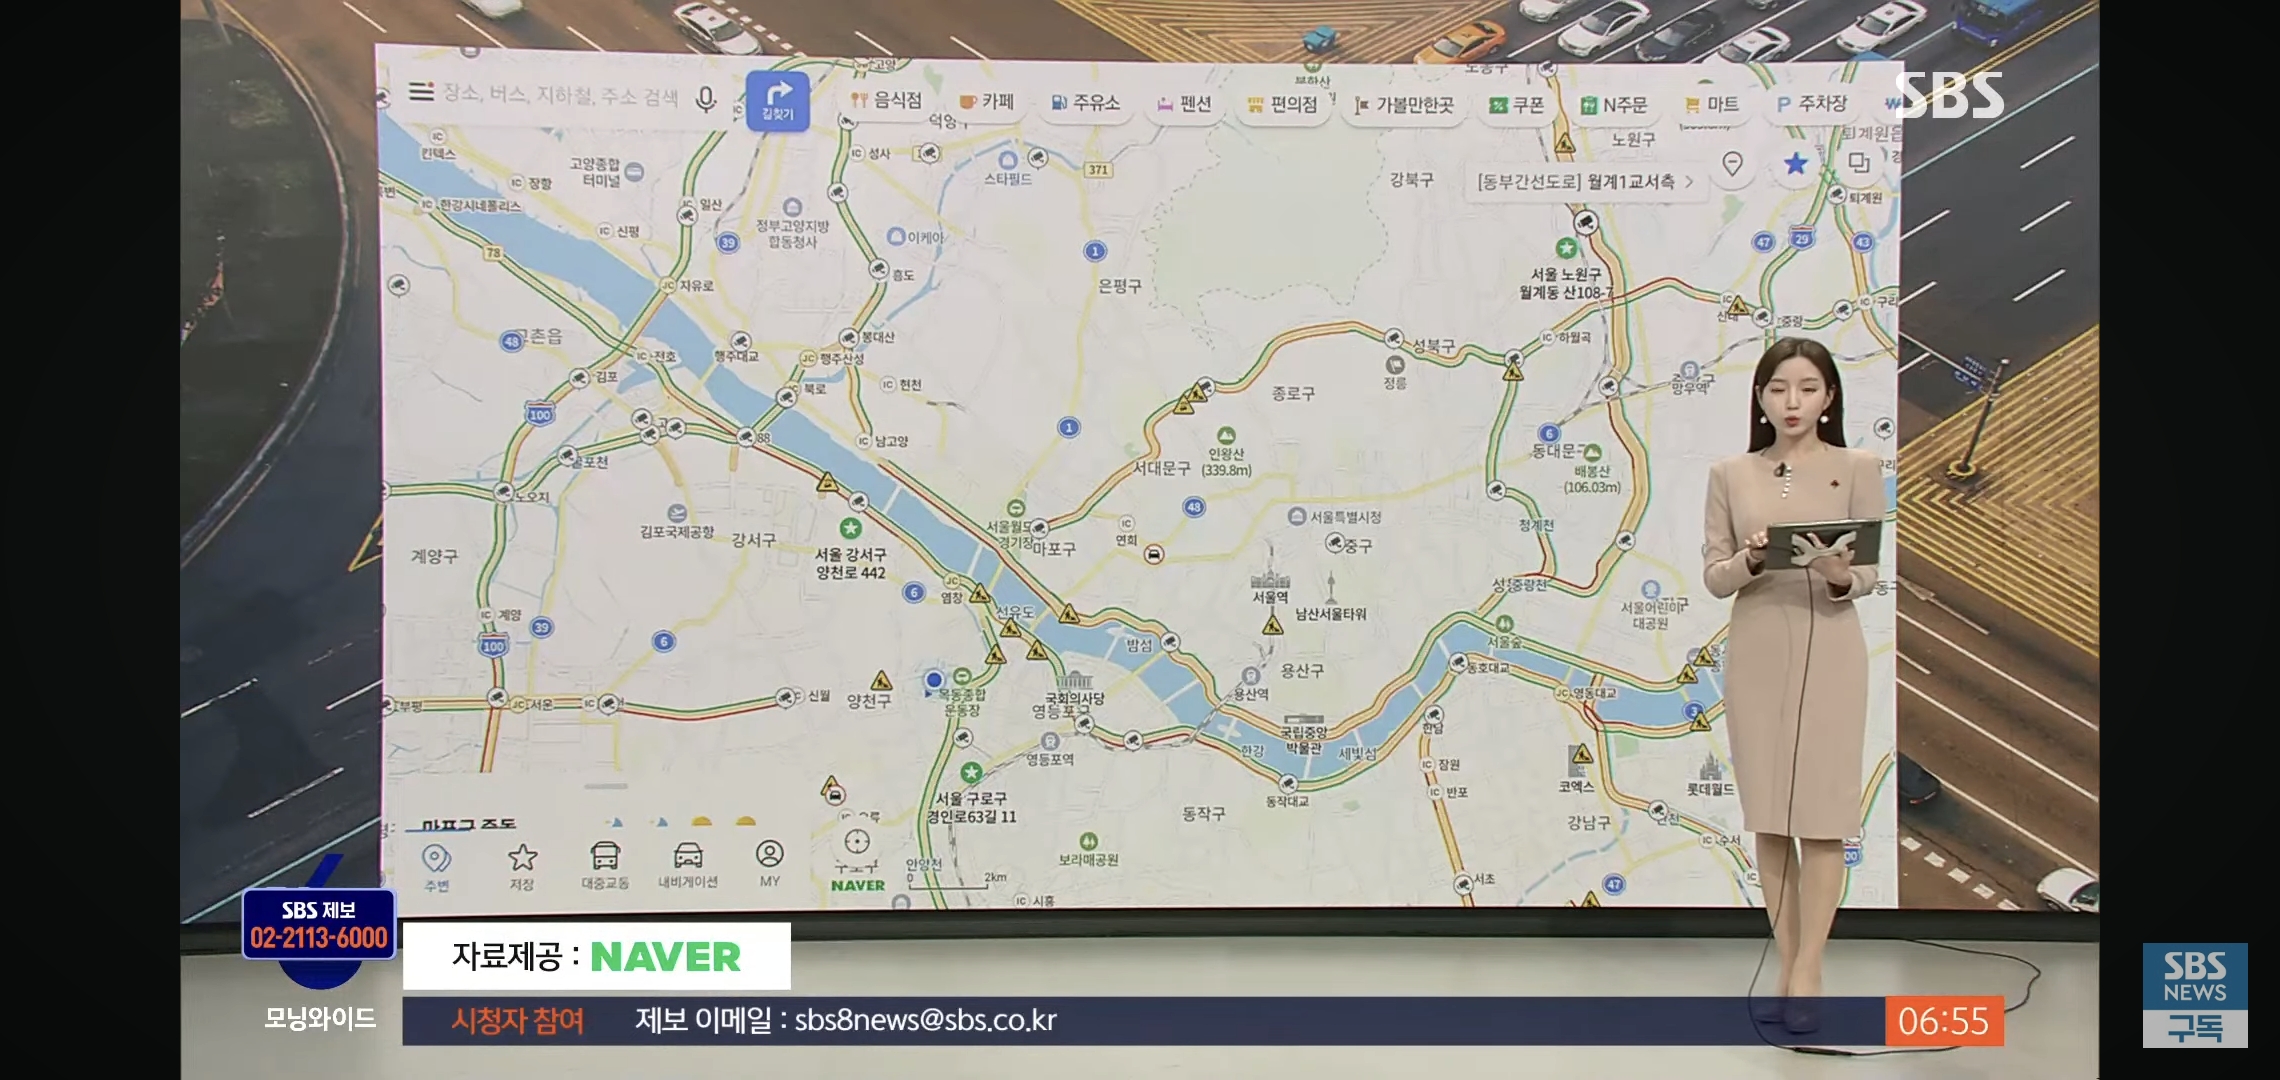The height and width of the screenshot is (1080, 2280).
Task: Click the 이케아 place marker
Action: point(896,237)
